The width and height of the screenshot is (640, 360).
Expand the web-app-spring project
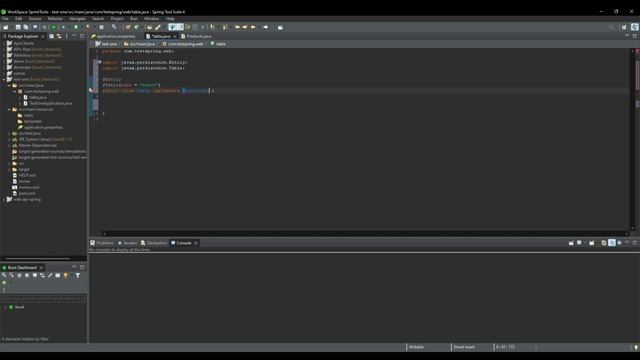point(4,200)
